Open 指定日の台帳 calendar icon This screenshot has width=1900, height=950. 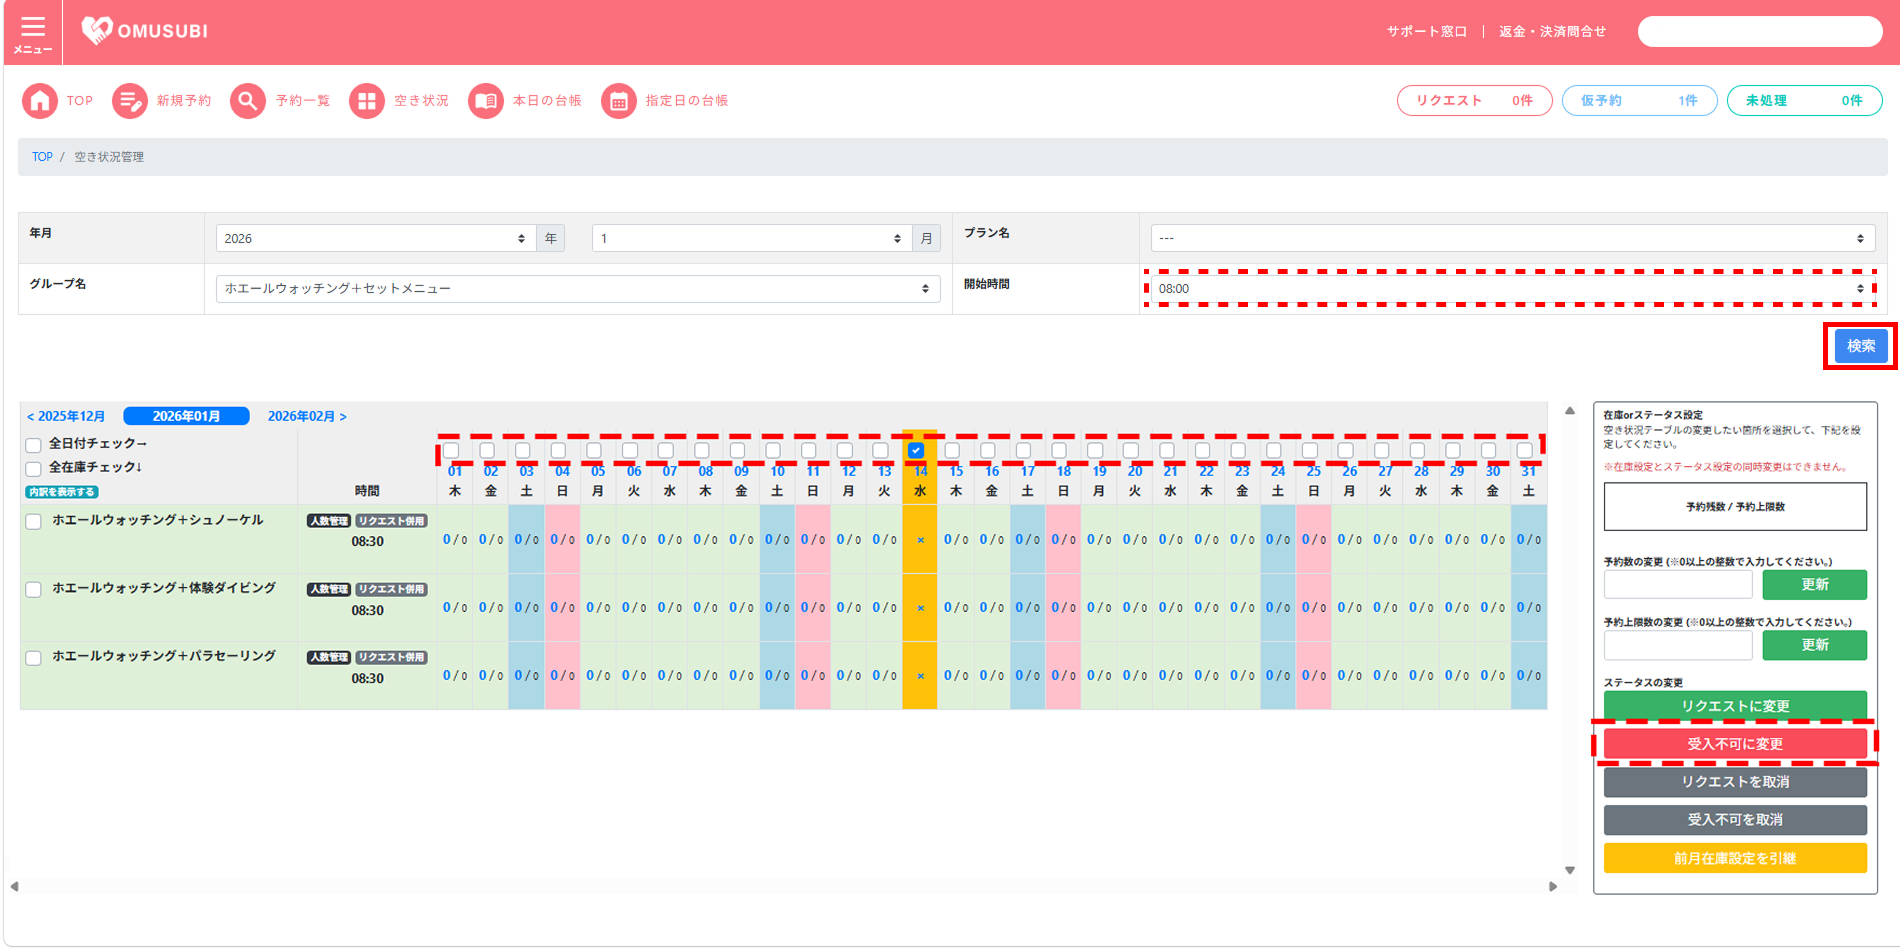tap(619, 101)
